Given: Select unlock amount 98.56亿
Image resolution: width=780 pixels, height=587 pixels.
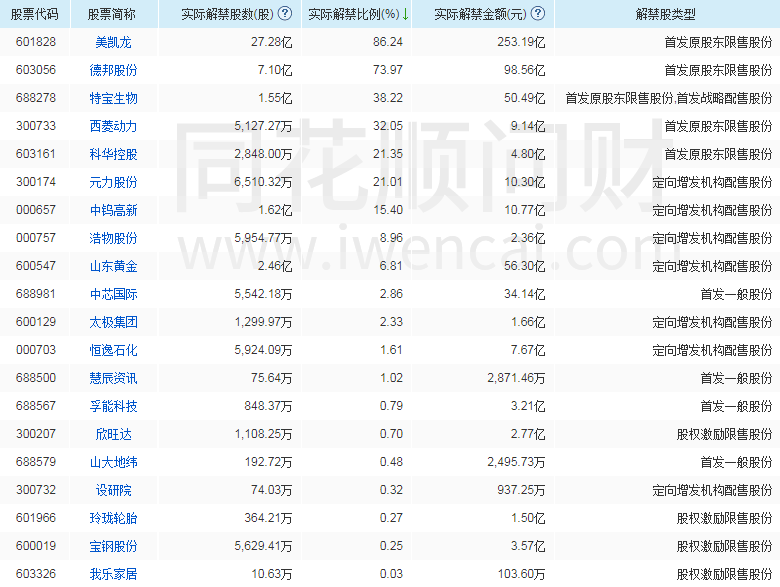Looking at the screenshot, I should point(524,70).
